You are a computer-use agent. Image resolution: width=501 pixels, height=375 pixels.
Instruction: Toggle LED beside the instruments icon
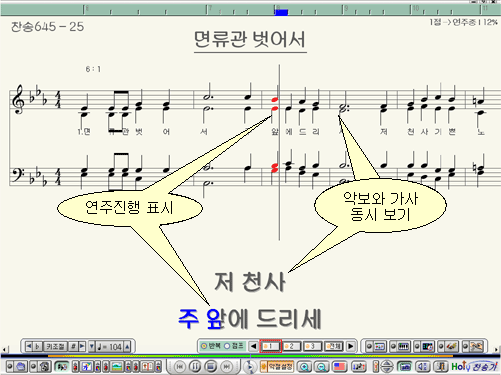click(x=441, y=346)
